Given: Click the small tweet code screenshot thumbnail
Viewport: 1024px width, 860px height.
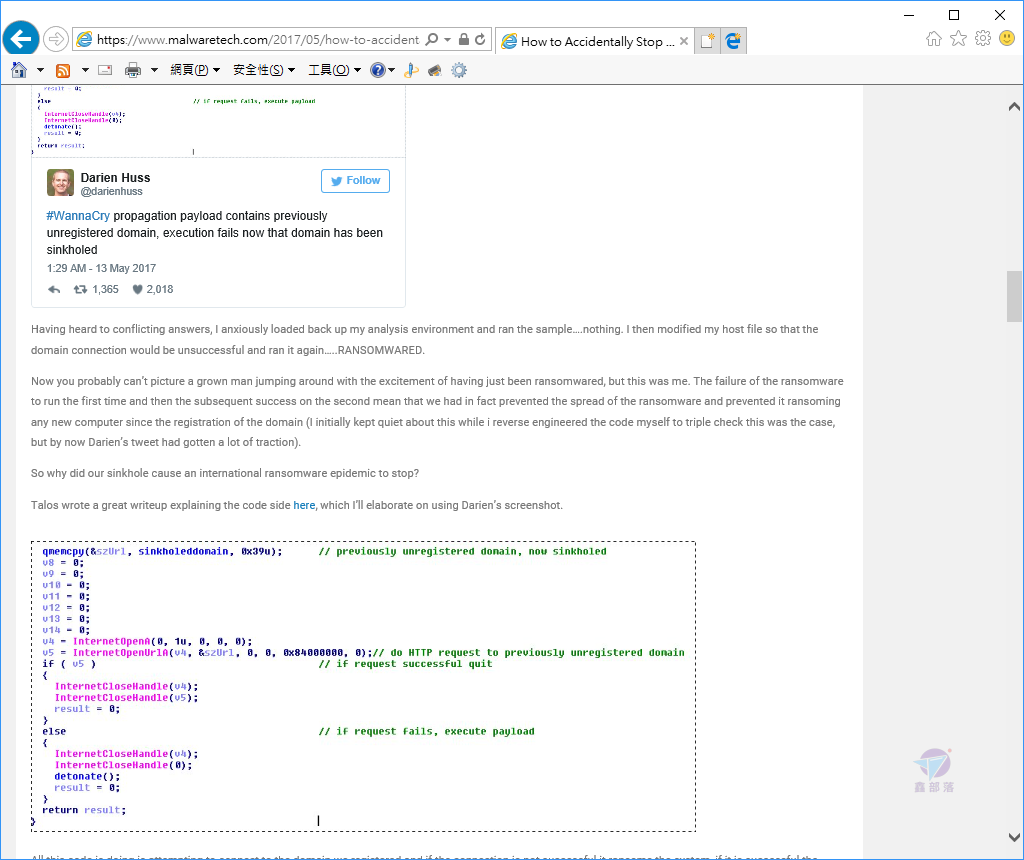Looking at the screenshot, I should point(218,120).
